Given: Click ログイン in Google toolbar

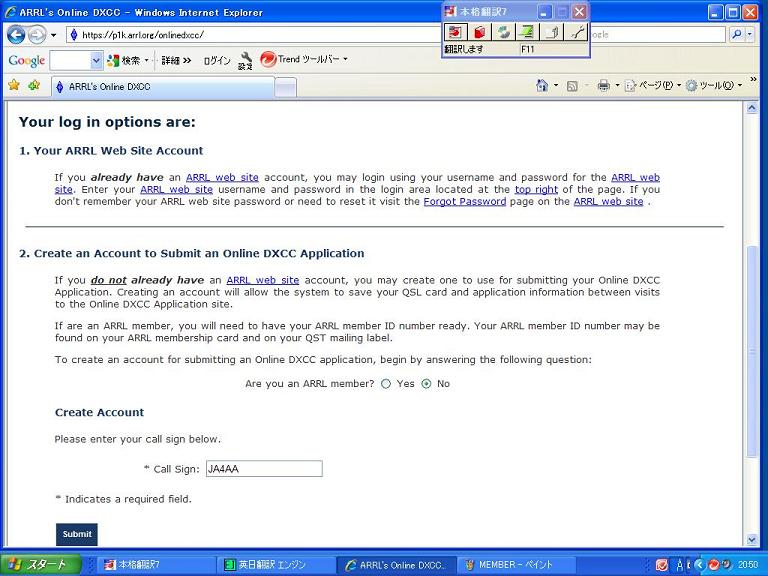Looking at the screenshot, I should tap(216, 60).
